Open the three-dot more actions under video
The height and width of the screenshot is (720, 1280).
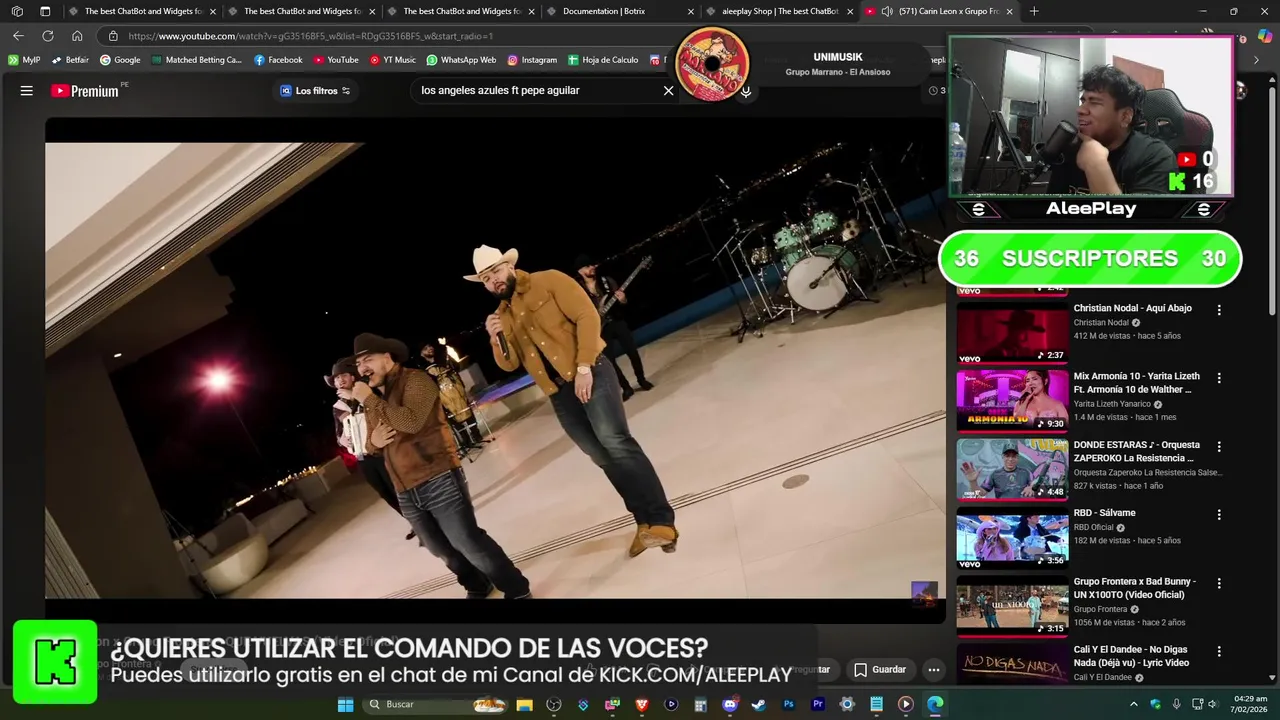click(933, 670)
